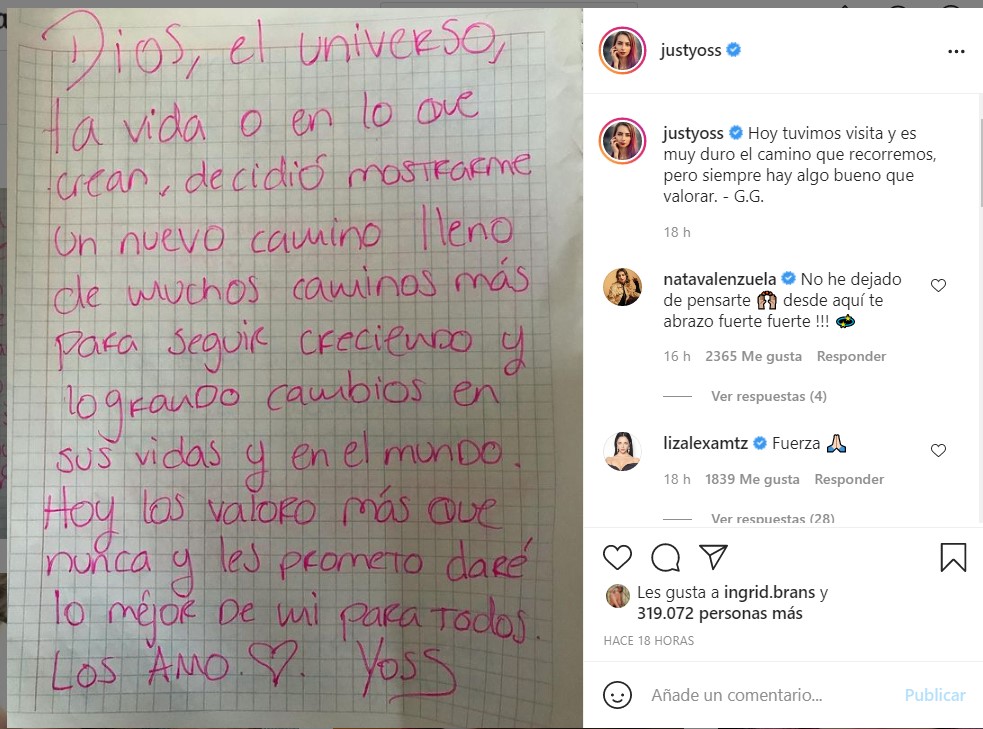Open the emoji picker smiley icon
This screenshot has width=983, height=729.
(617, 695)
